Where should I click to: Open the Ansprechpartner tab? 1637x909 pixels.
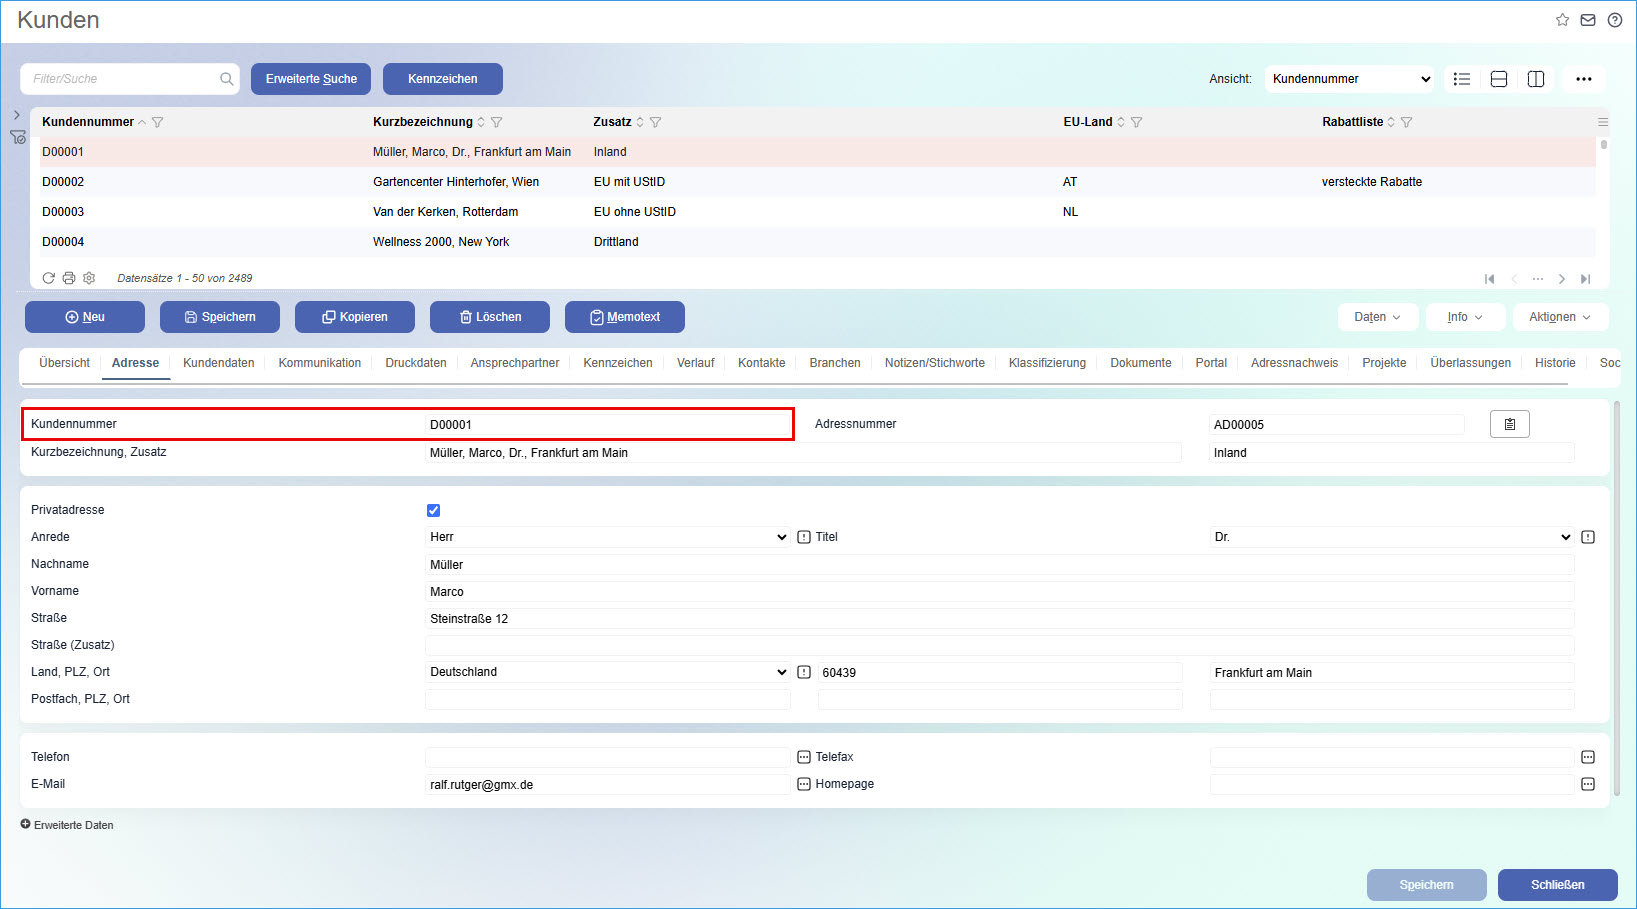(x=514, y=362)
